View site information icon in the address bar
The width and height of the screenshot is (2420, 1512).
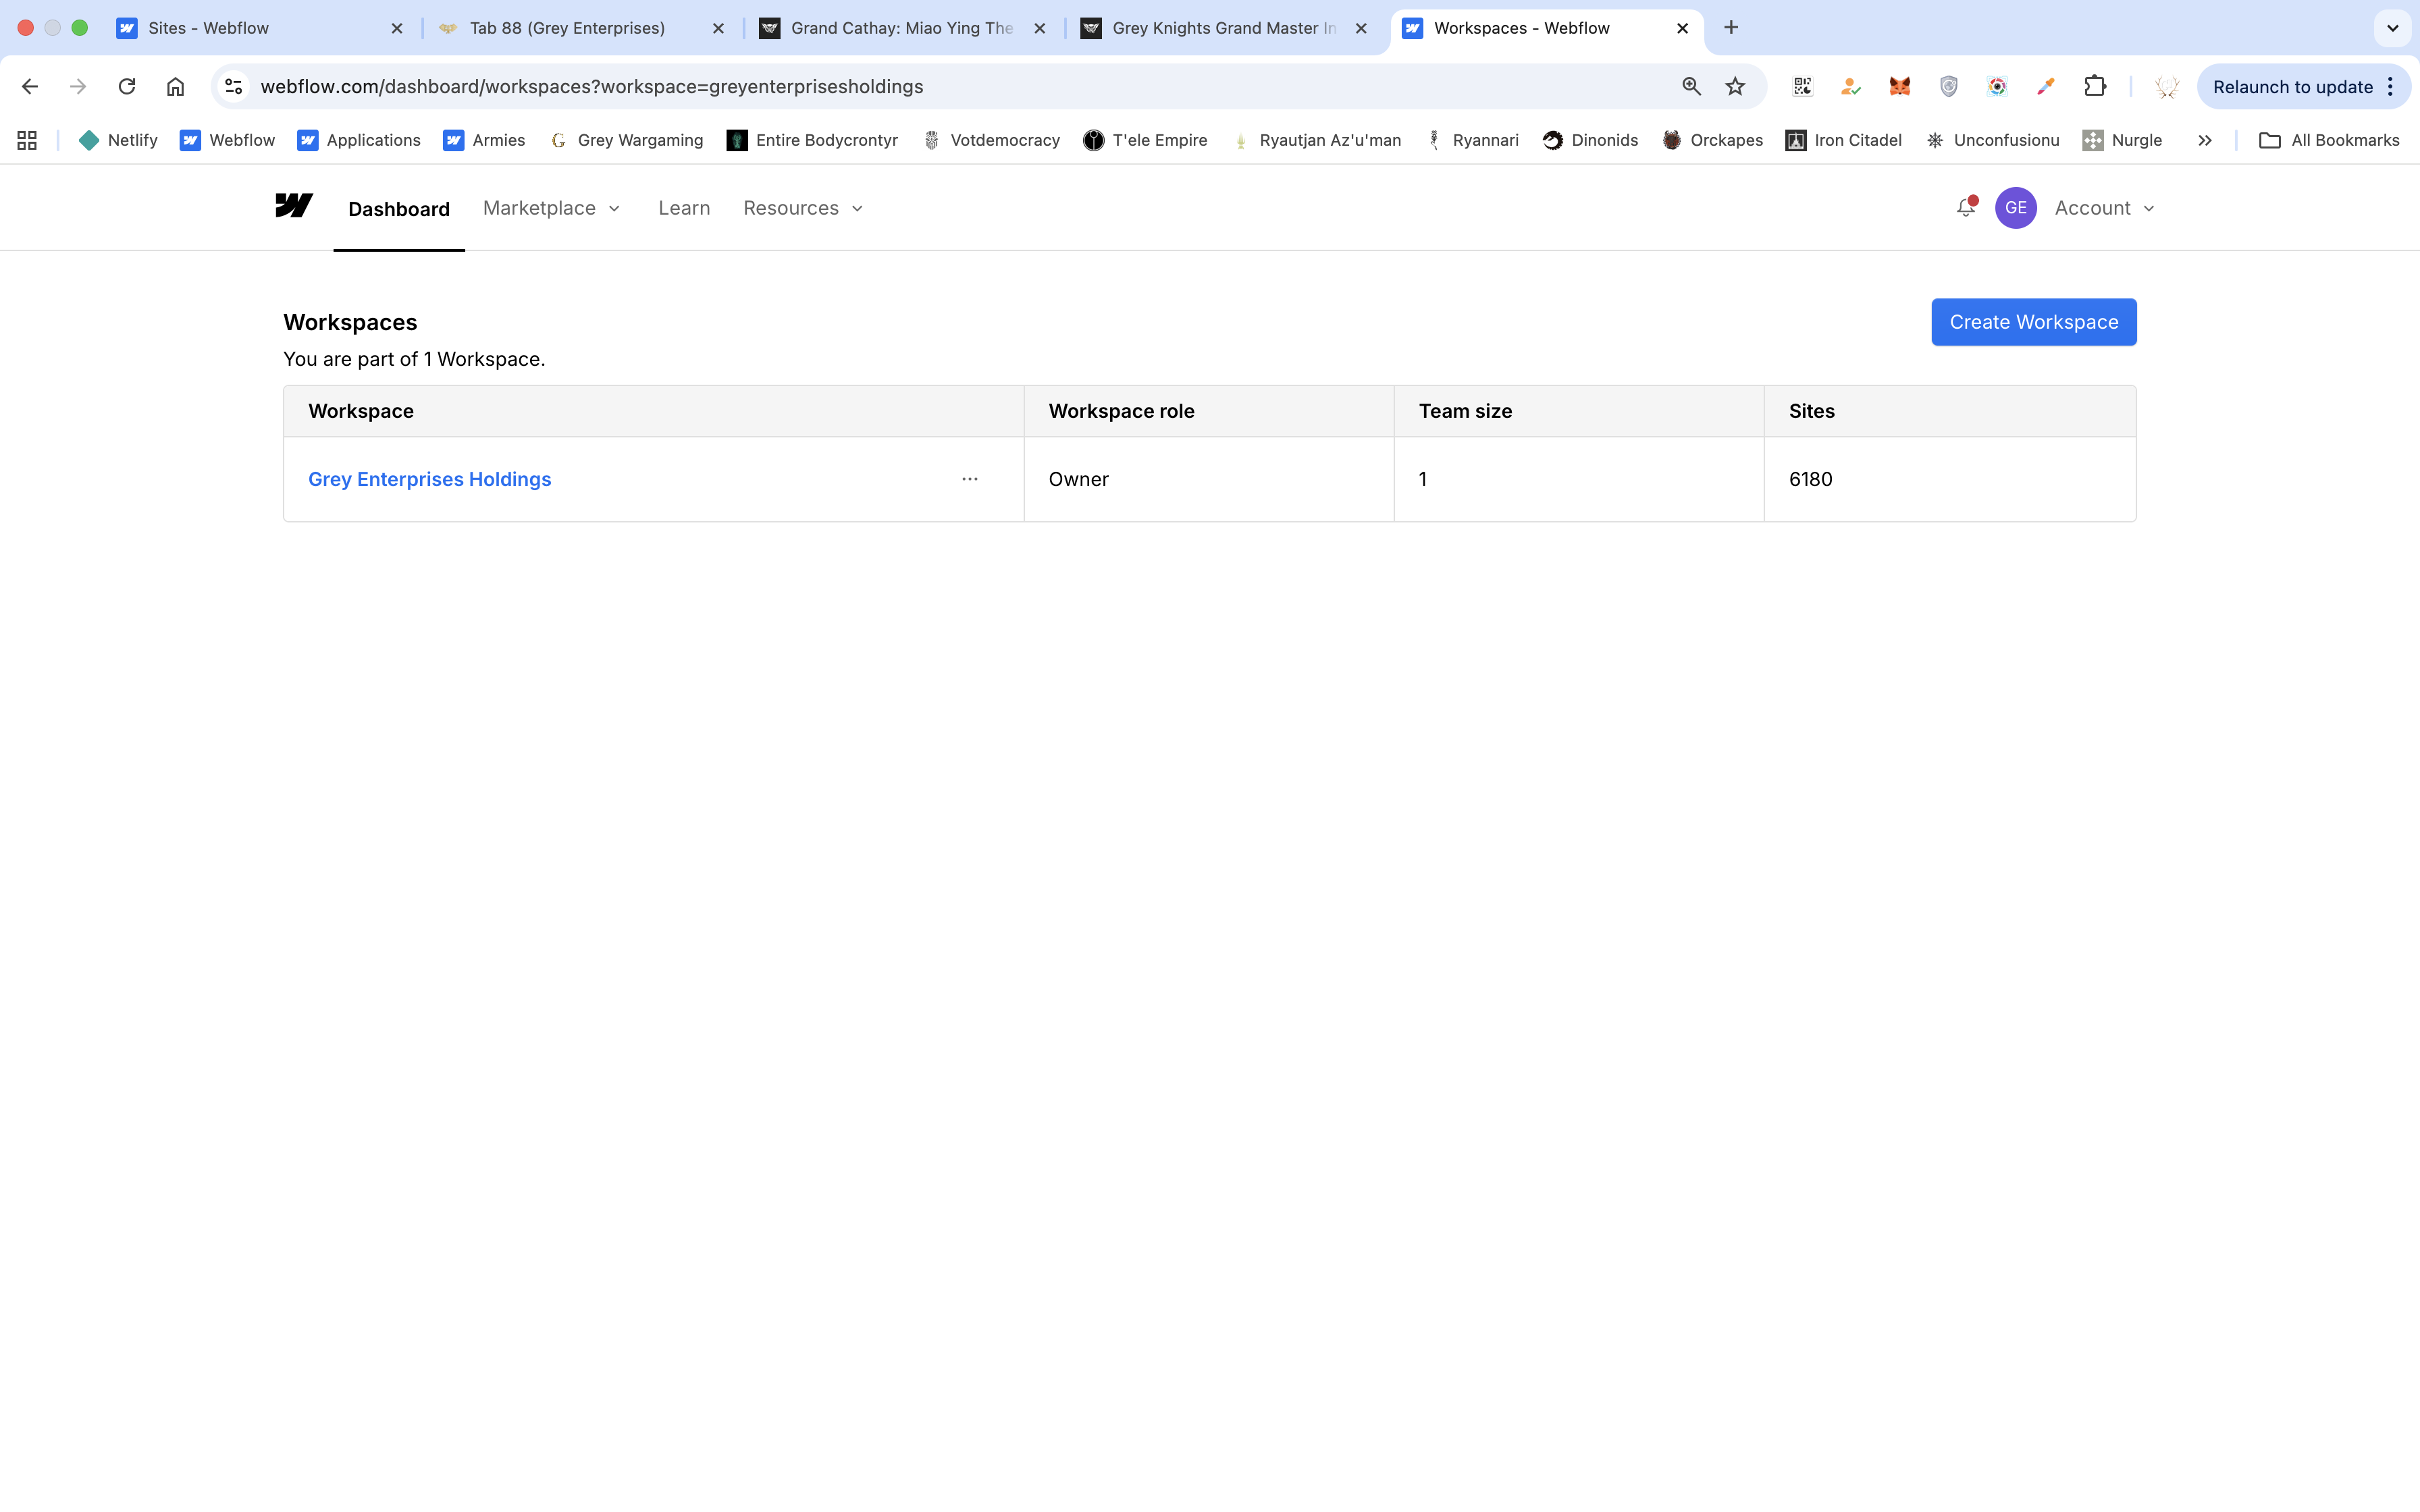(x=234, y=87)
